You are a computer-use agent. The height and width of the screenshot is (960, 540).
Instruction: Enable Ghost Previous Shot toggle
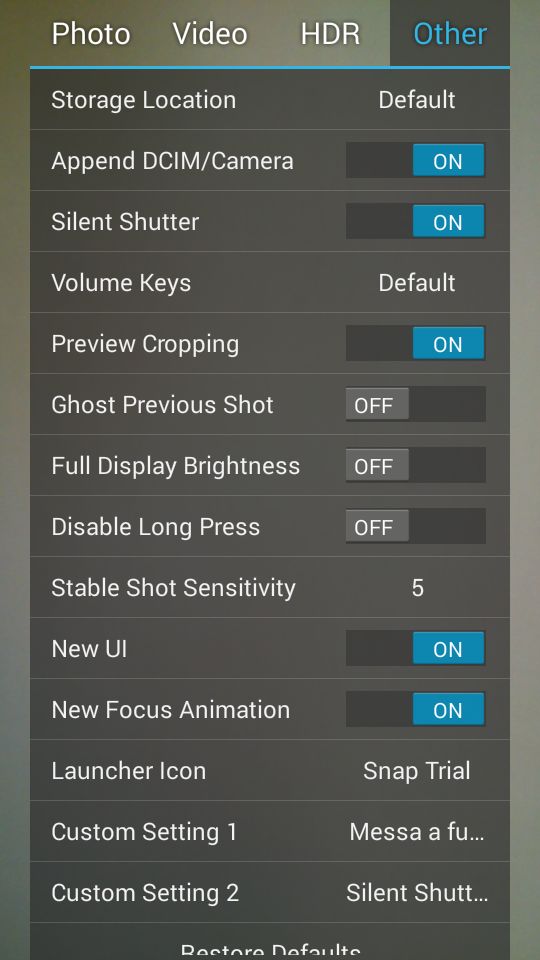pyautogui.click(x=416, y=404)
